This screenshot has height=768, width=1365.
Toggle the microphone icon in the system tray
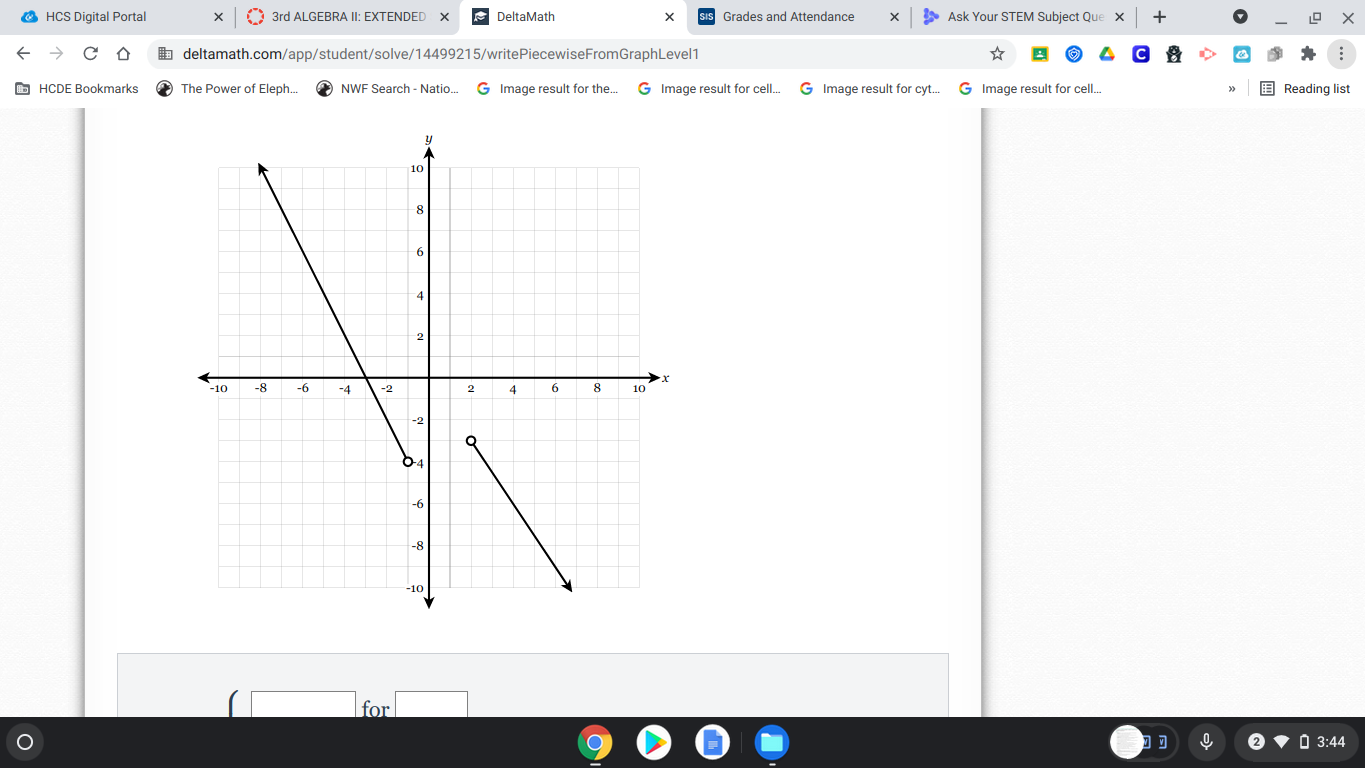coord(1206,742)
